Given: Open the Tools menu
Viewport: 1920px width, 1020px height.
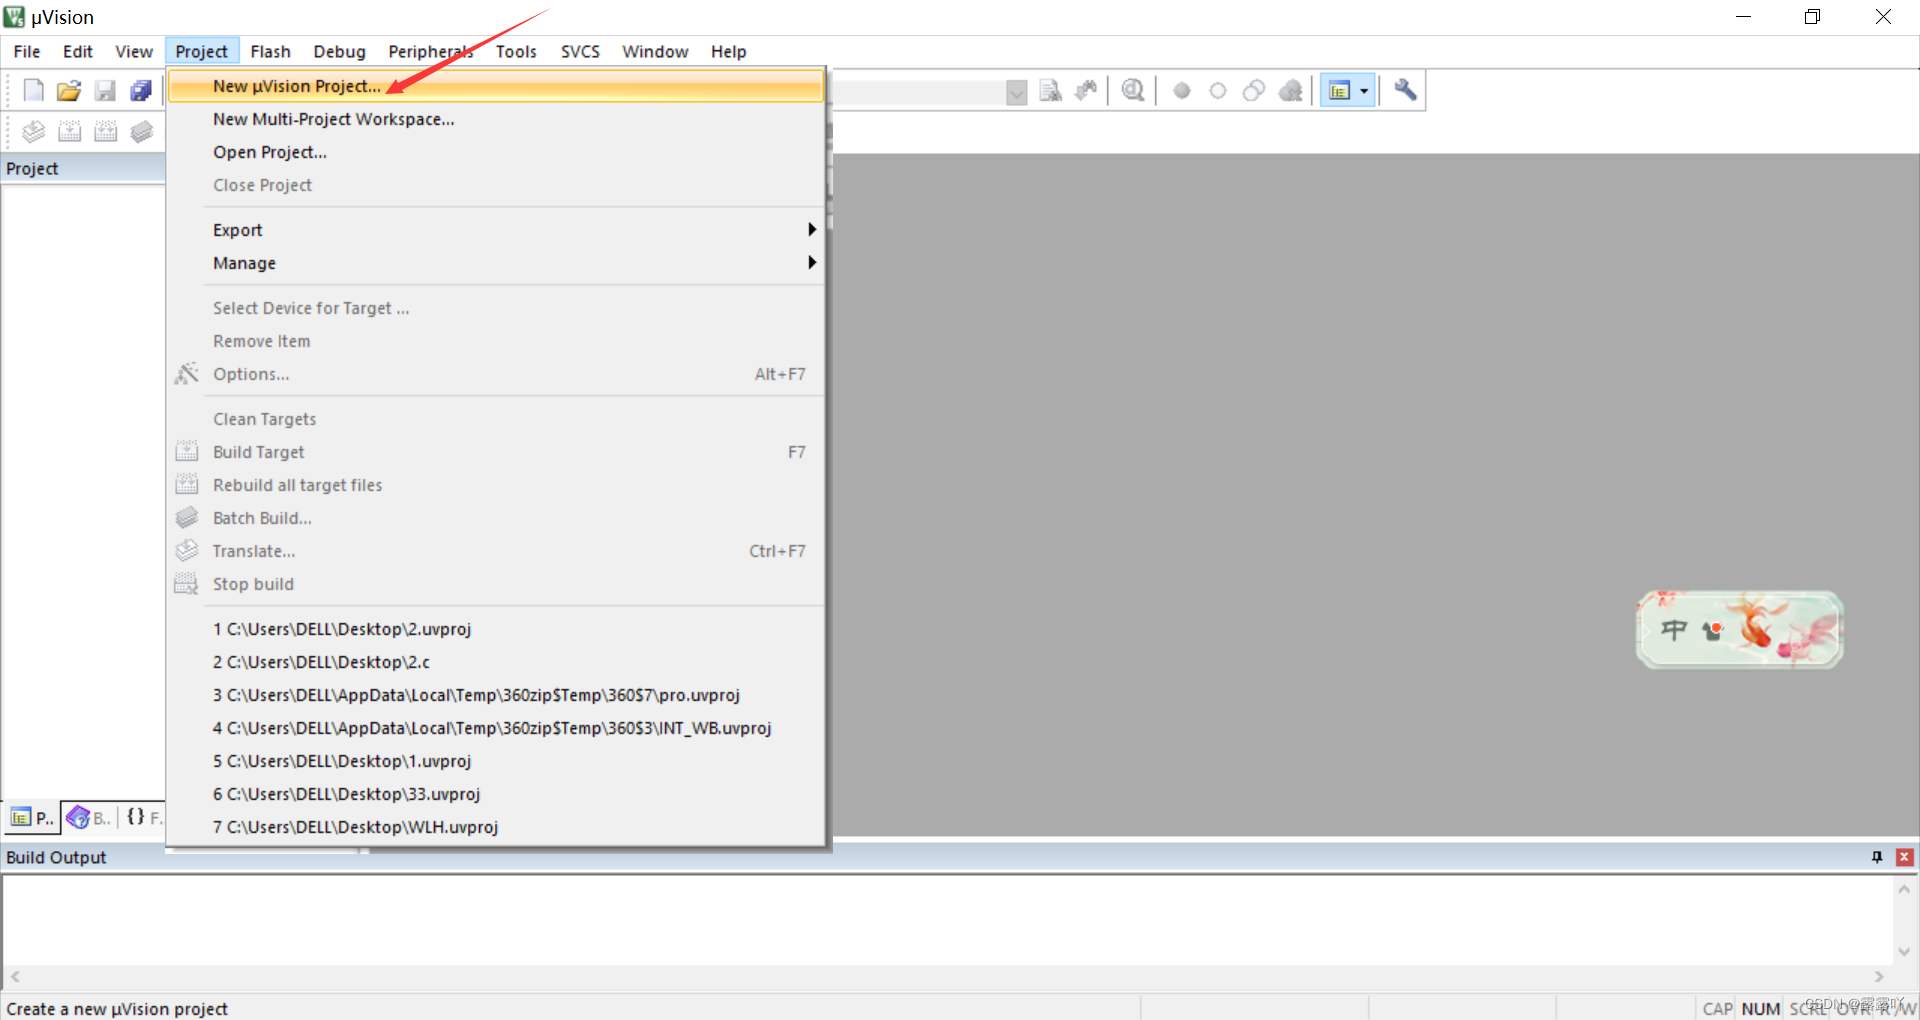Looking at the screenshot, I should [x=516, y=52].
